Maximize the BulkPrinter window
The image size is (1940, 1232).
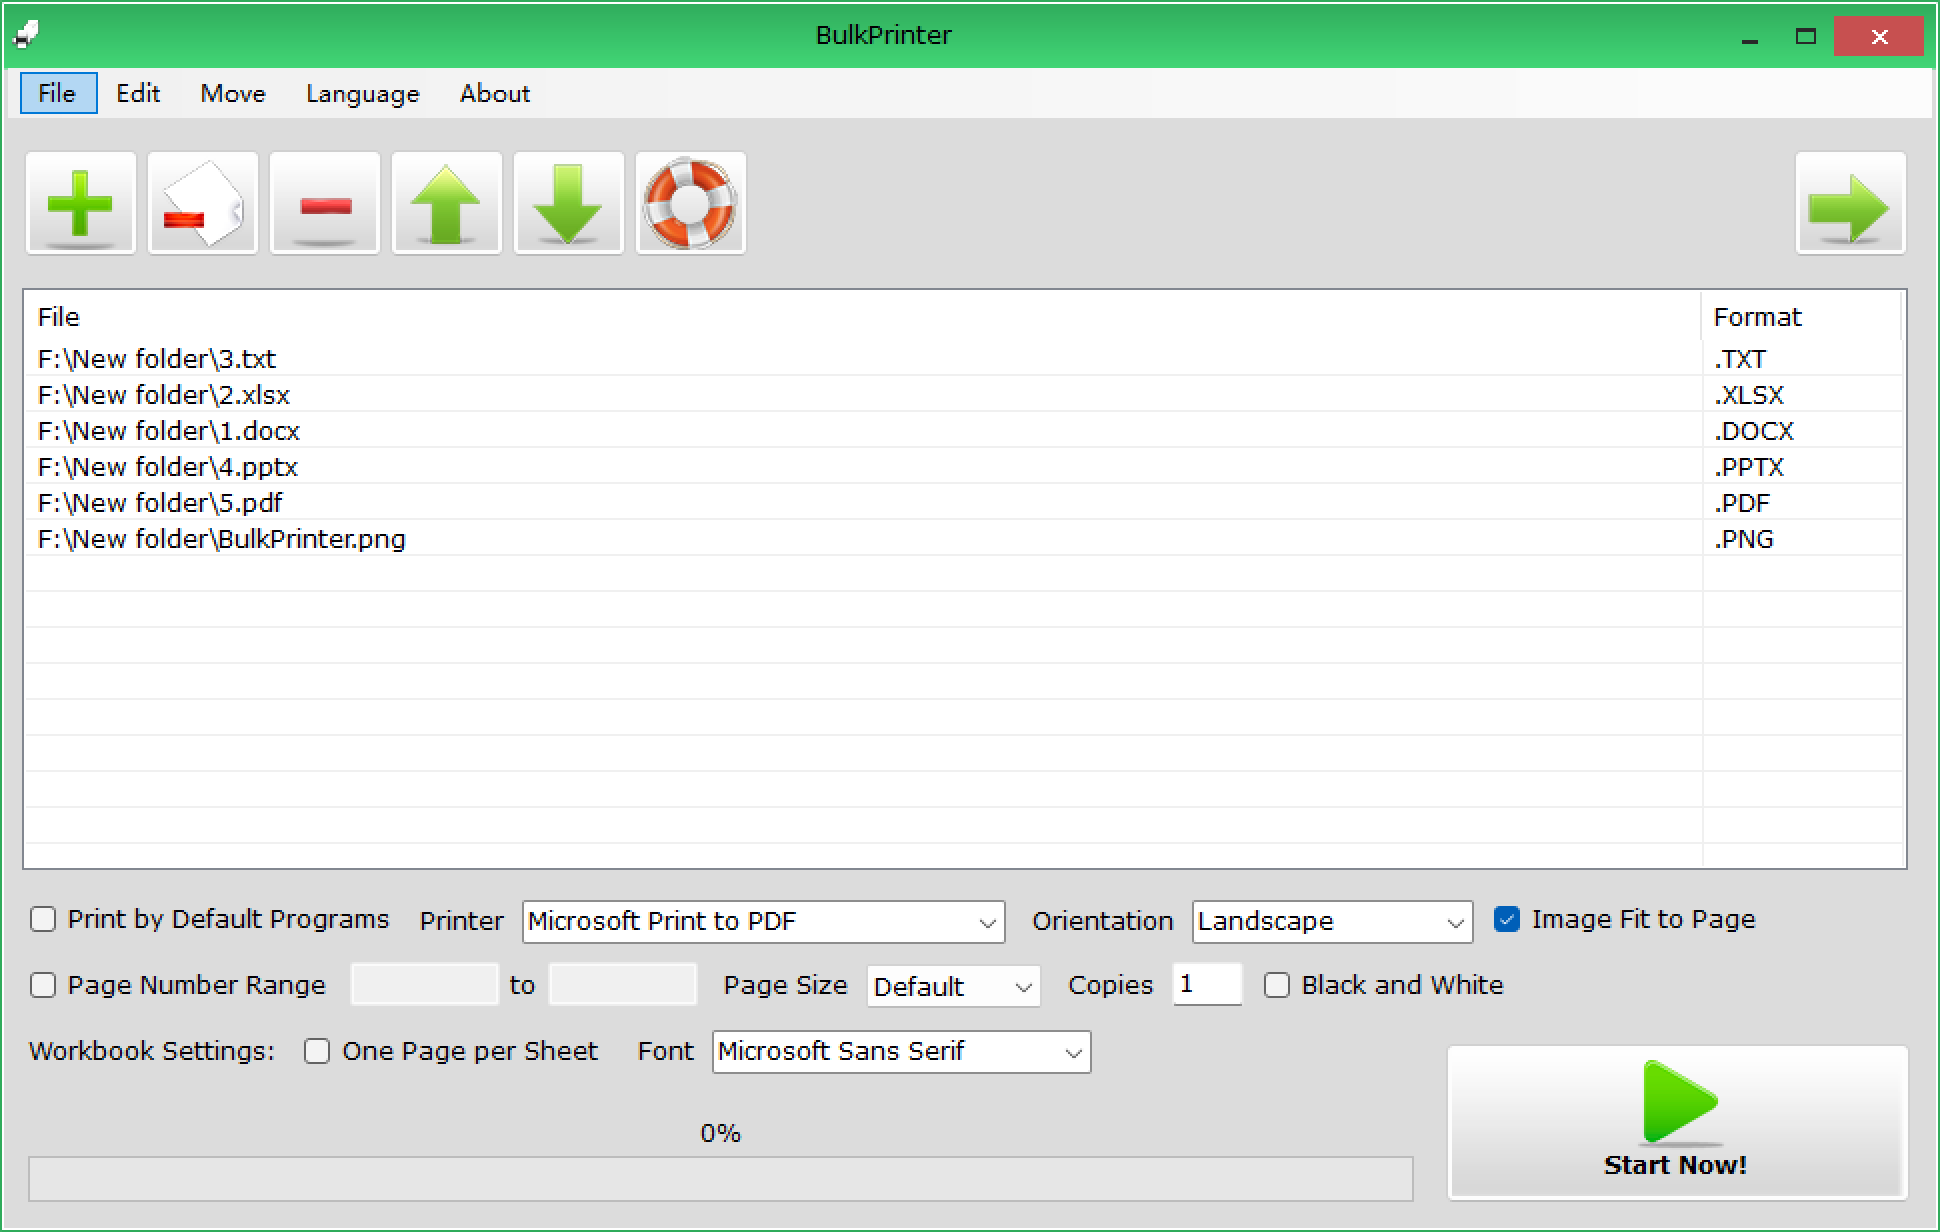(1806, 37)
